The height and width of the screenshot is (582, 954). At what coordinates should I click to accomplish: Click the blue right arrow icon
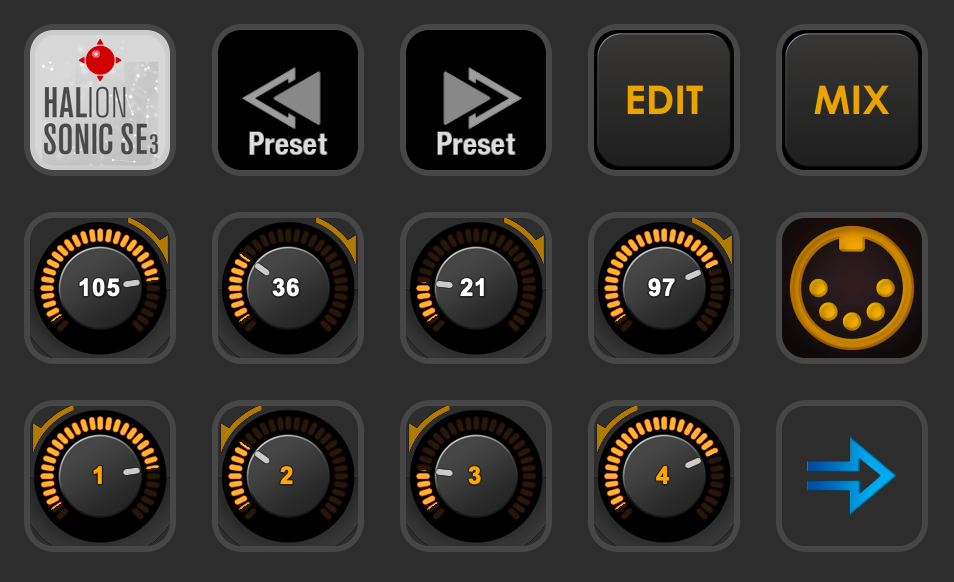pyautogui.click(x=852, y=476)
